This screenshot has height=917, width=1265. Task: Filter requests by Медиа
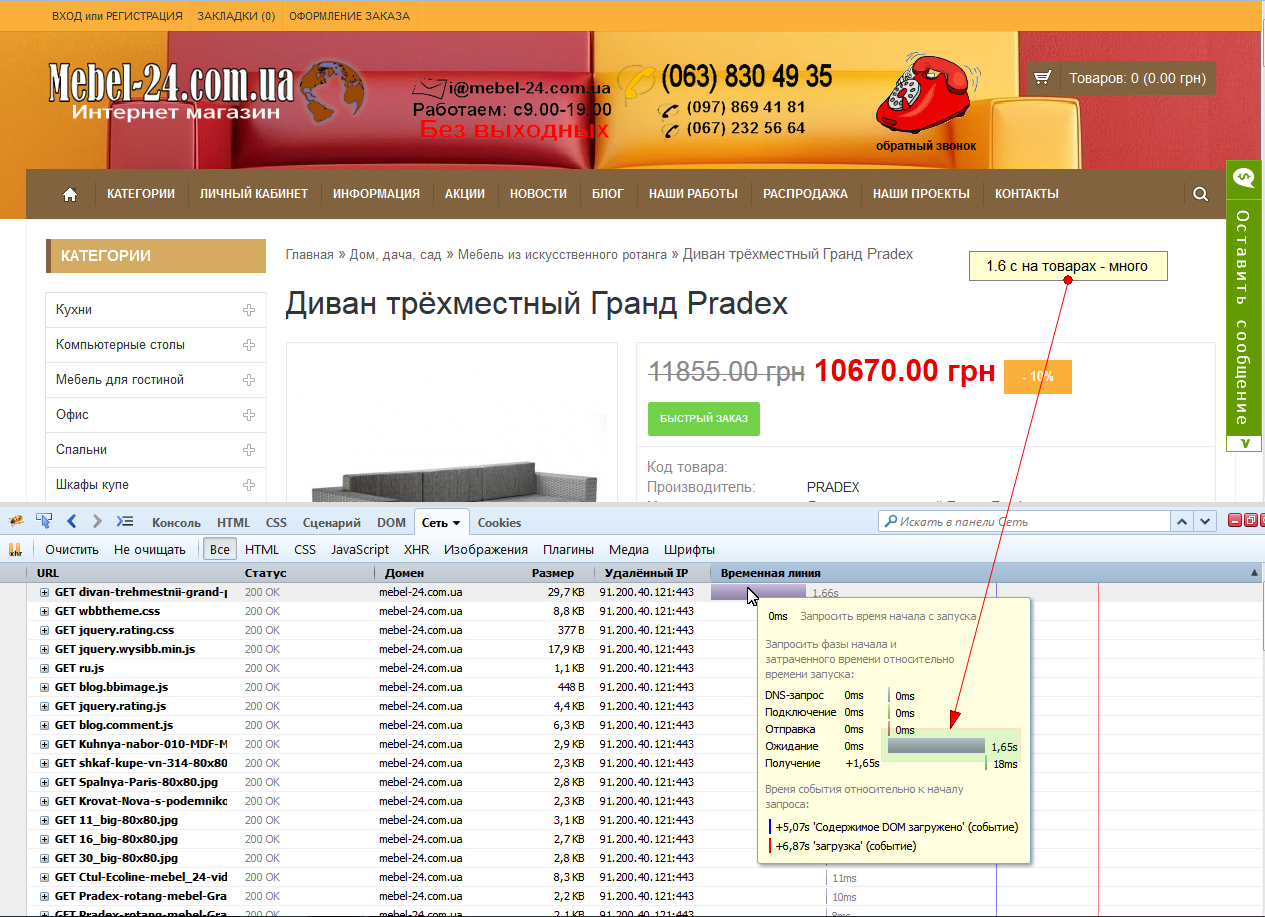(x=629, y=549)
